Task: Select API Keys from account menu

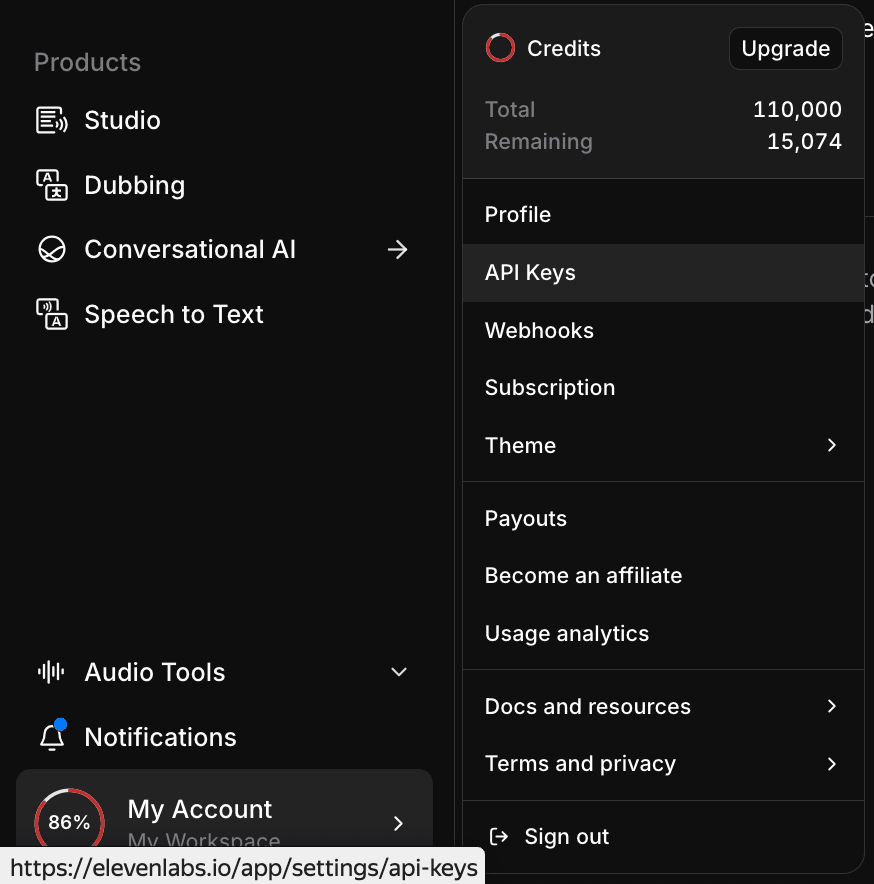Action: [530, 273]
